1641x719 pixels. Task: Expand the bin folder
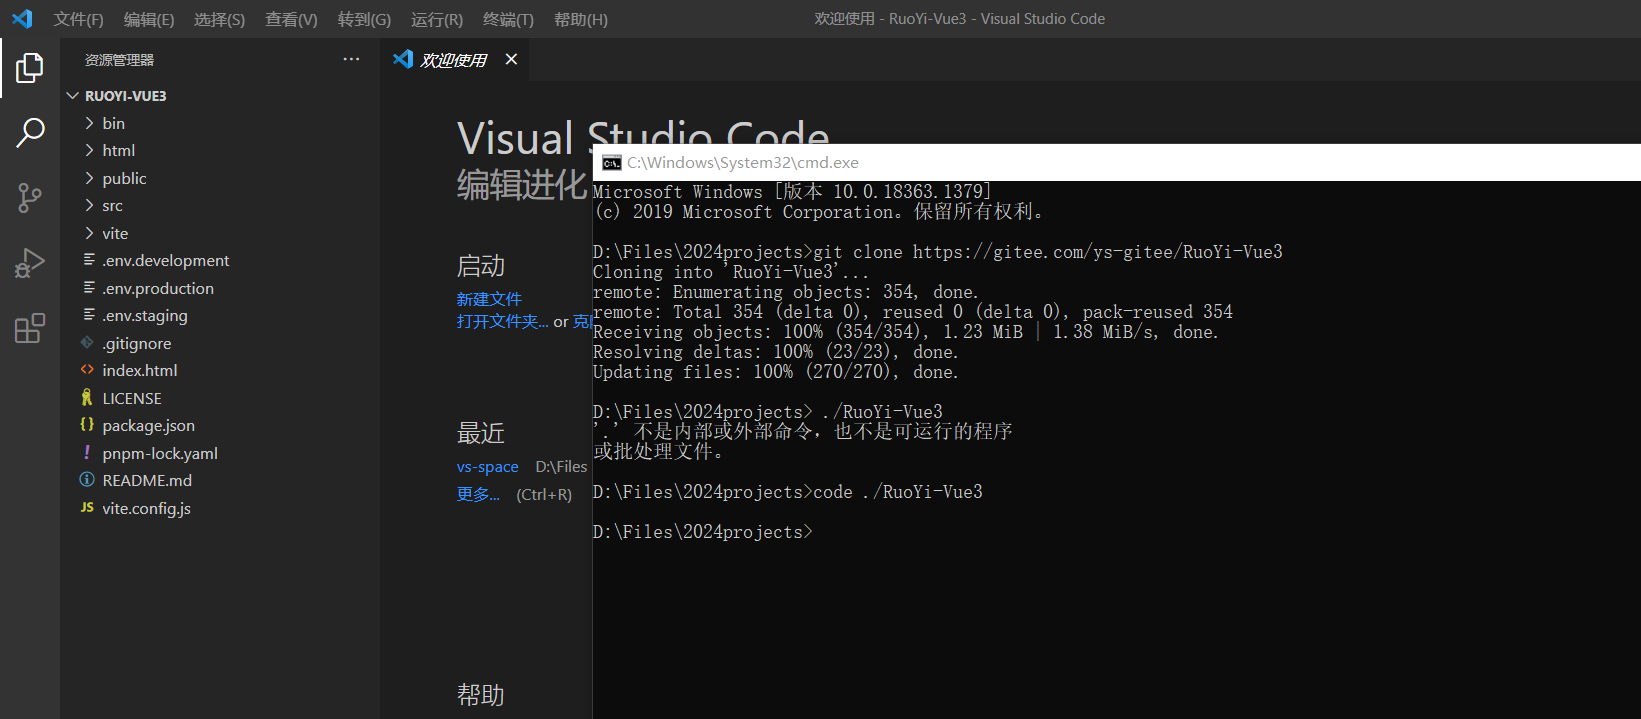click(x=89, y=123)
